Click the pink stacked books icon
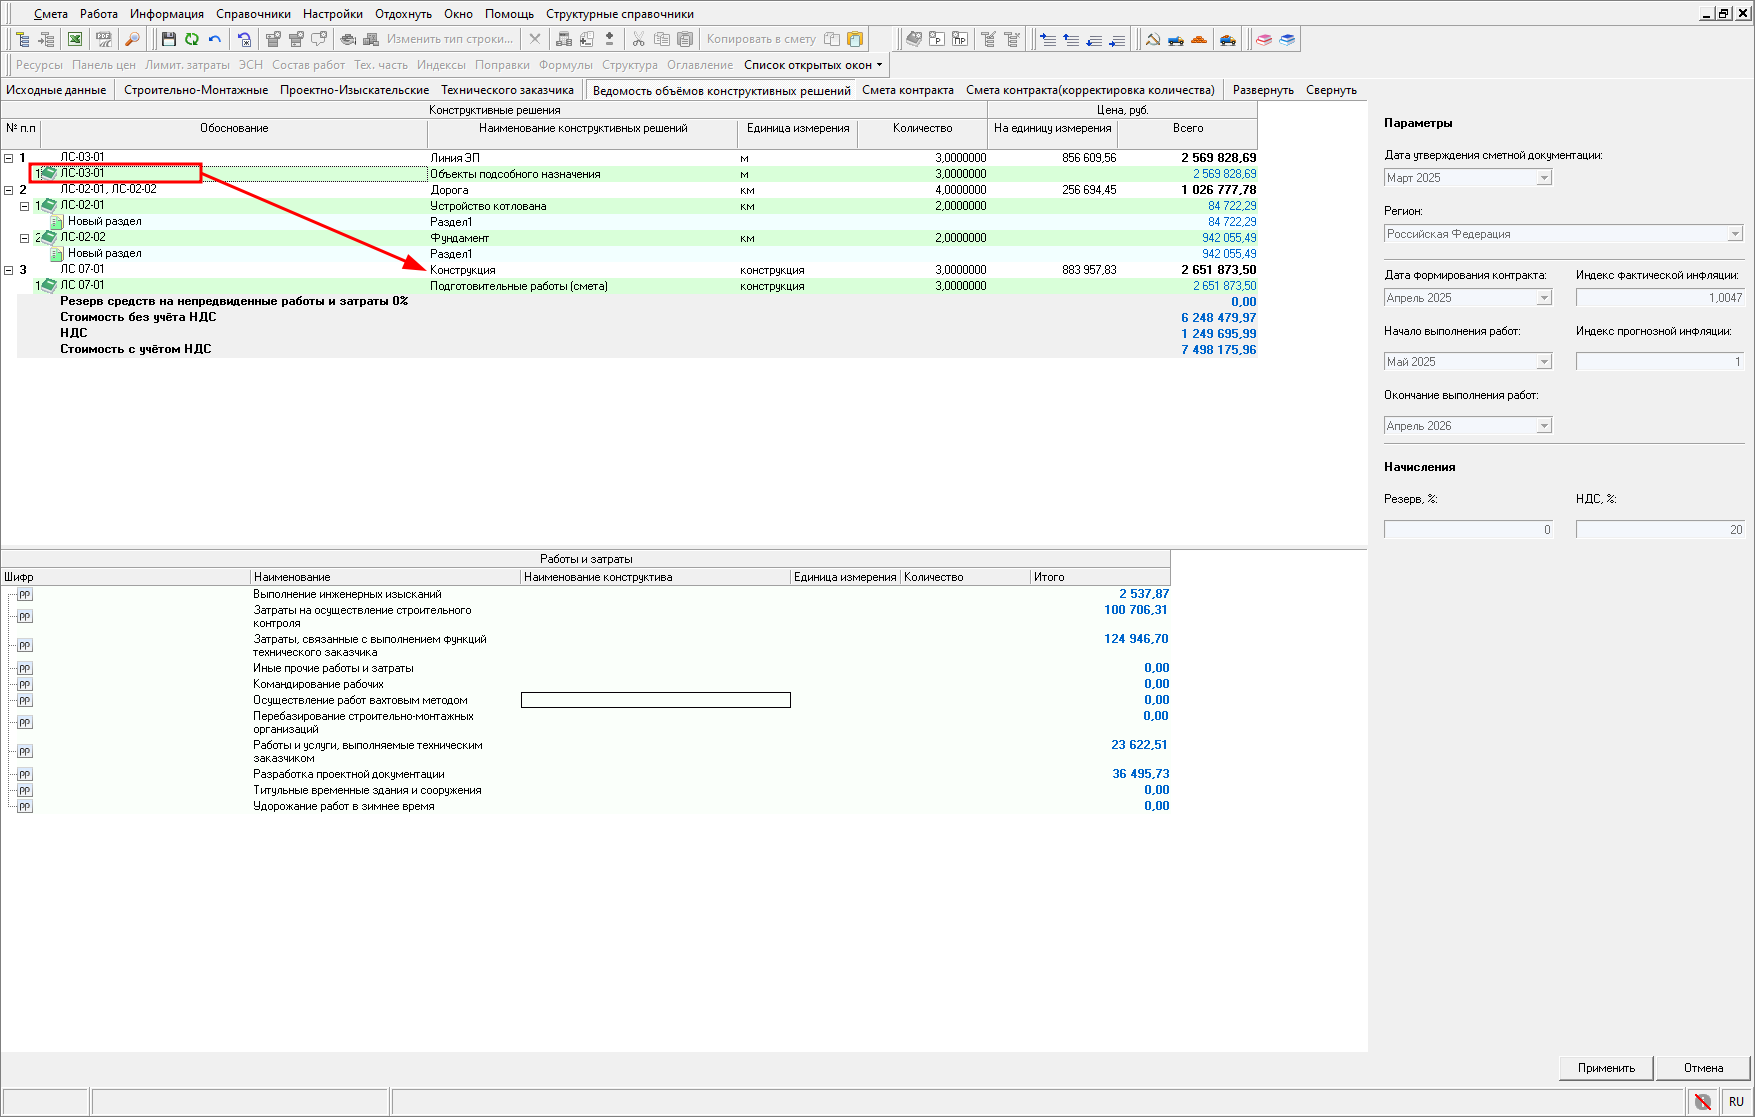Screen dimensions: 1755x1117 click(1264, 39)
